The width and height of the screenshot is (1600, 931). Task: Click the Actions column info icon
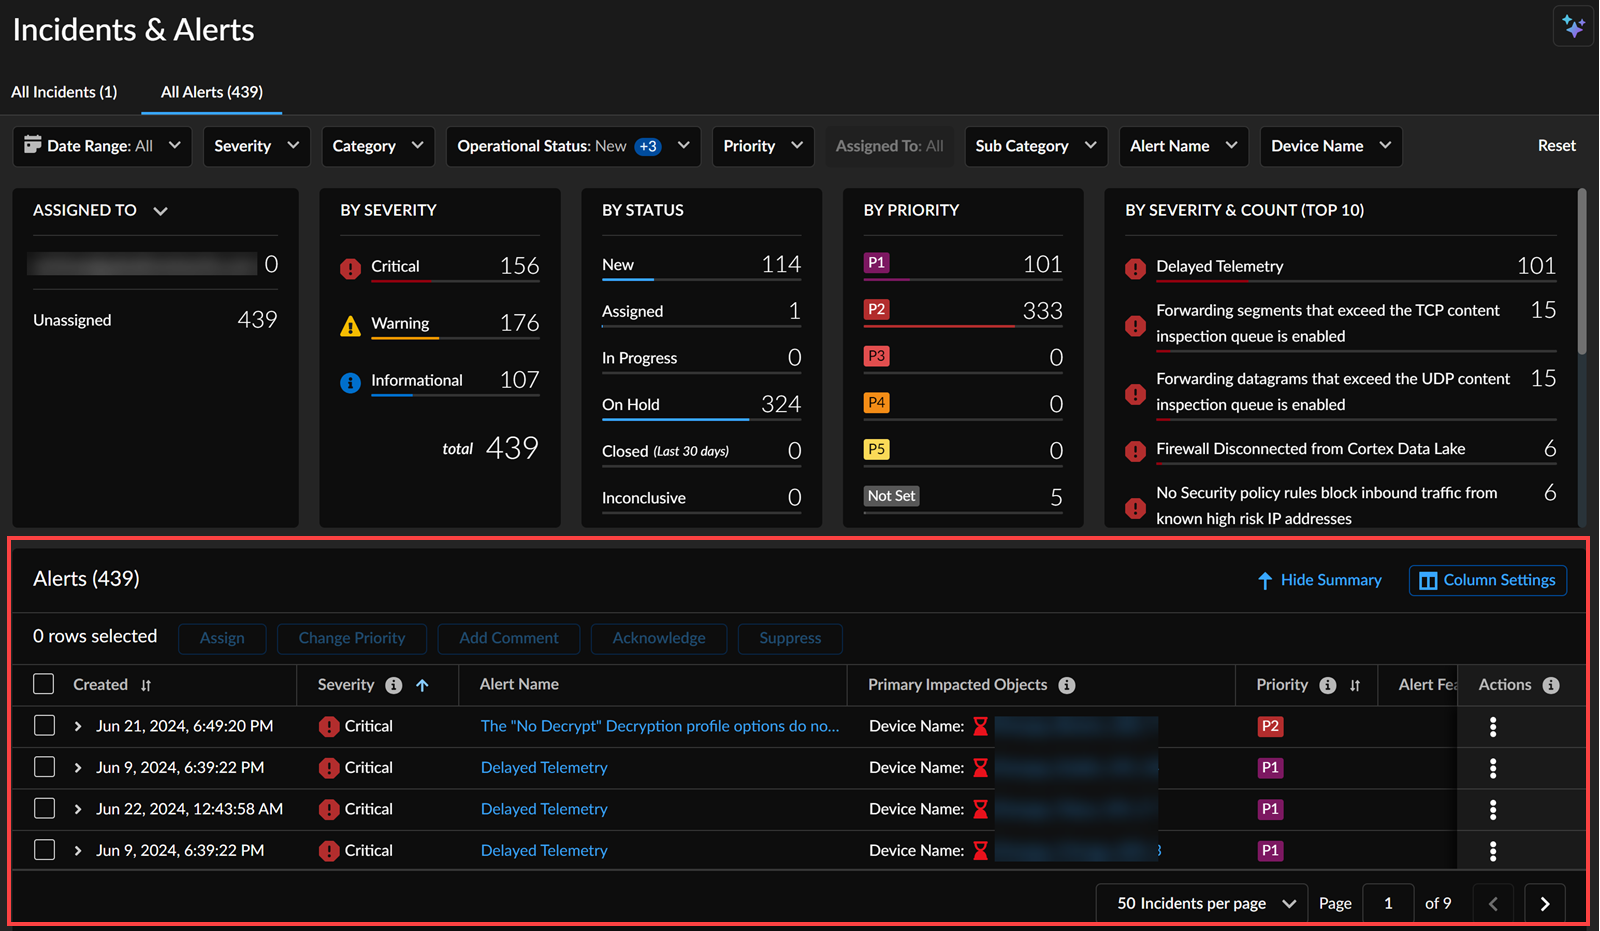tap(1551, 685)
